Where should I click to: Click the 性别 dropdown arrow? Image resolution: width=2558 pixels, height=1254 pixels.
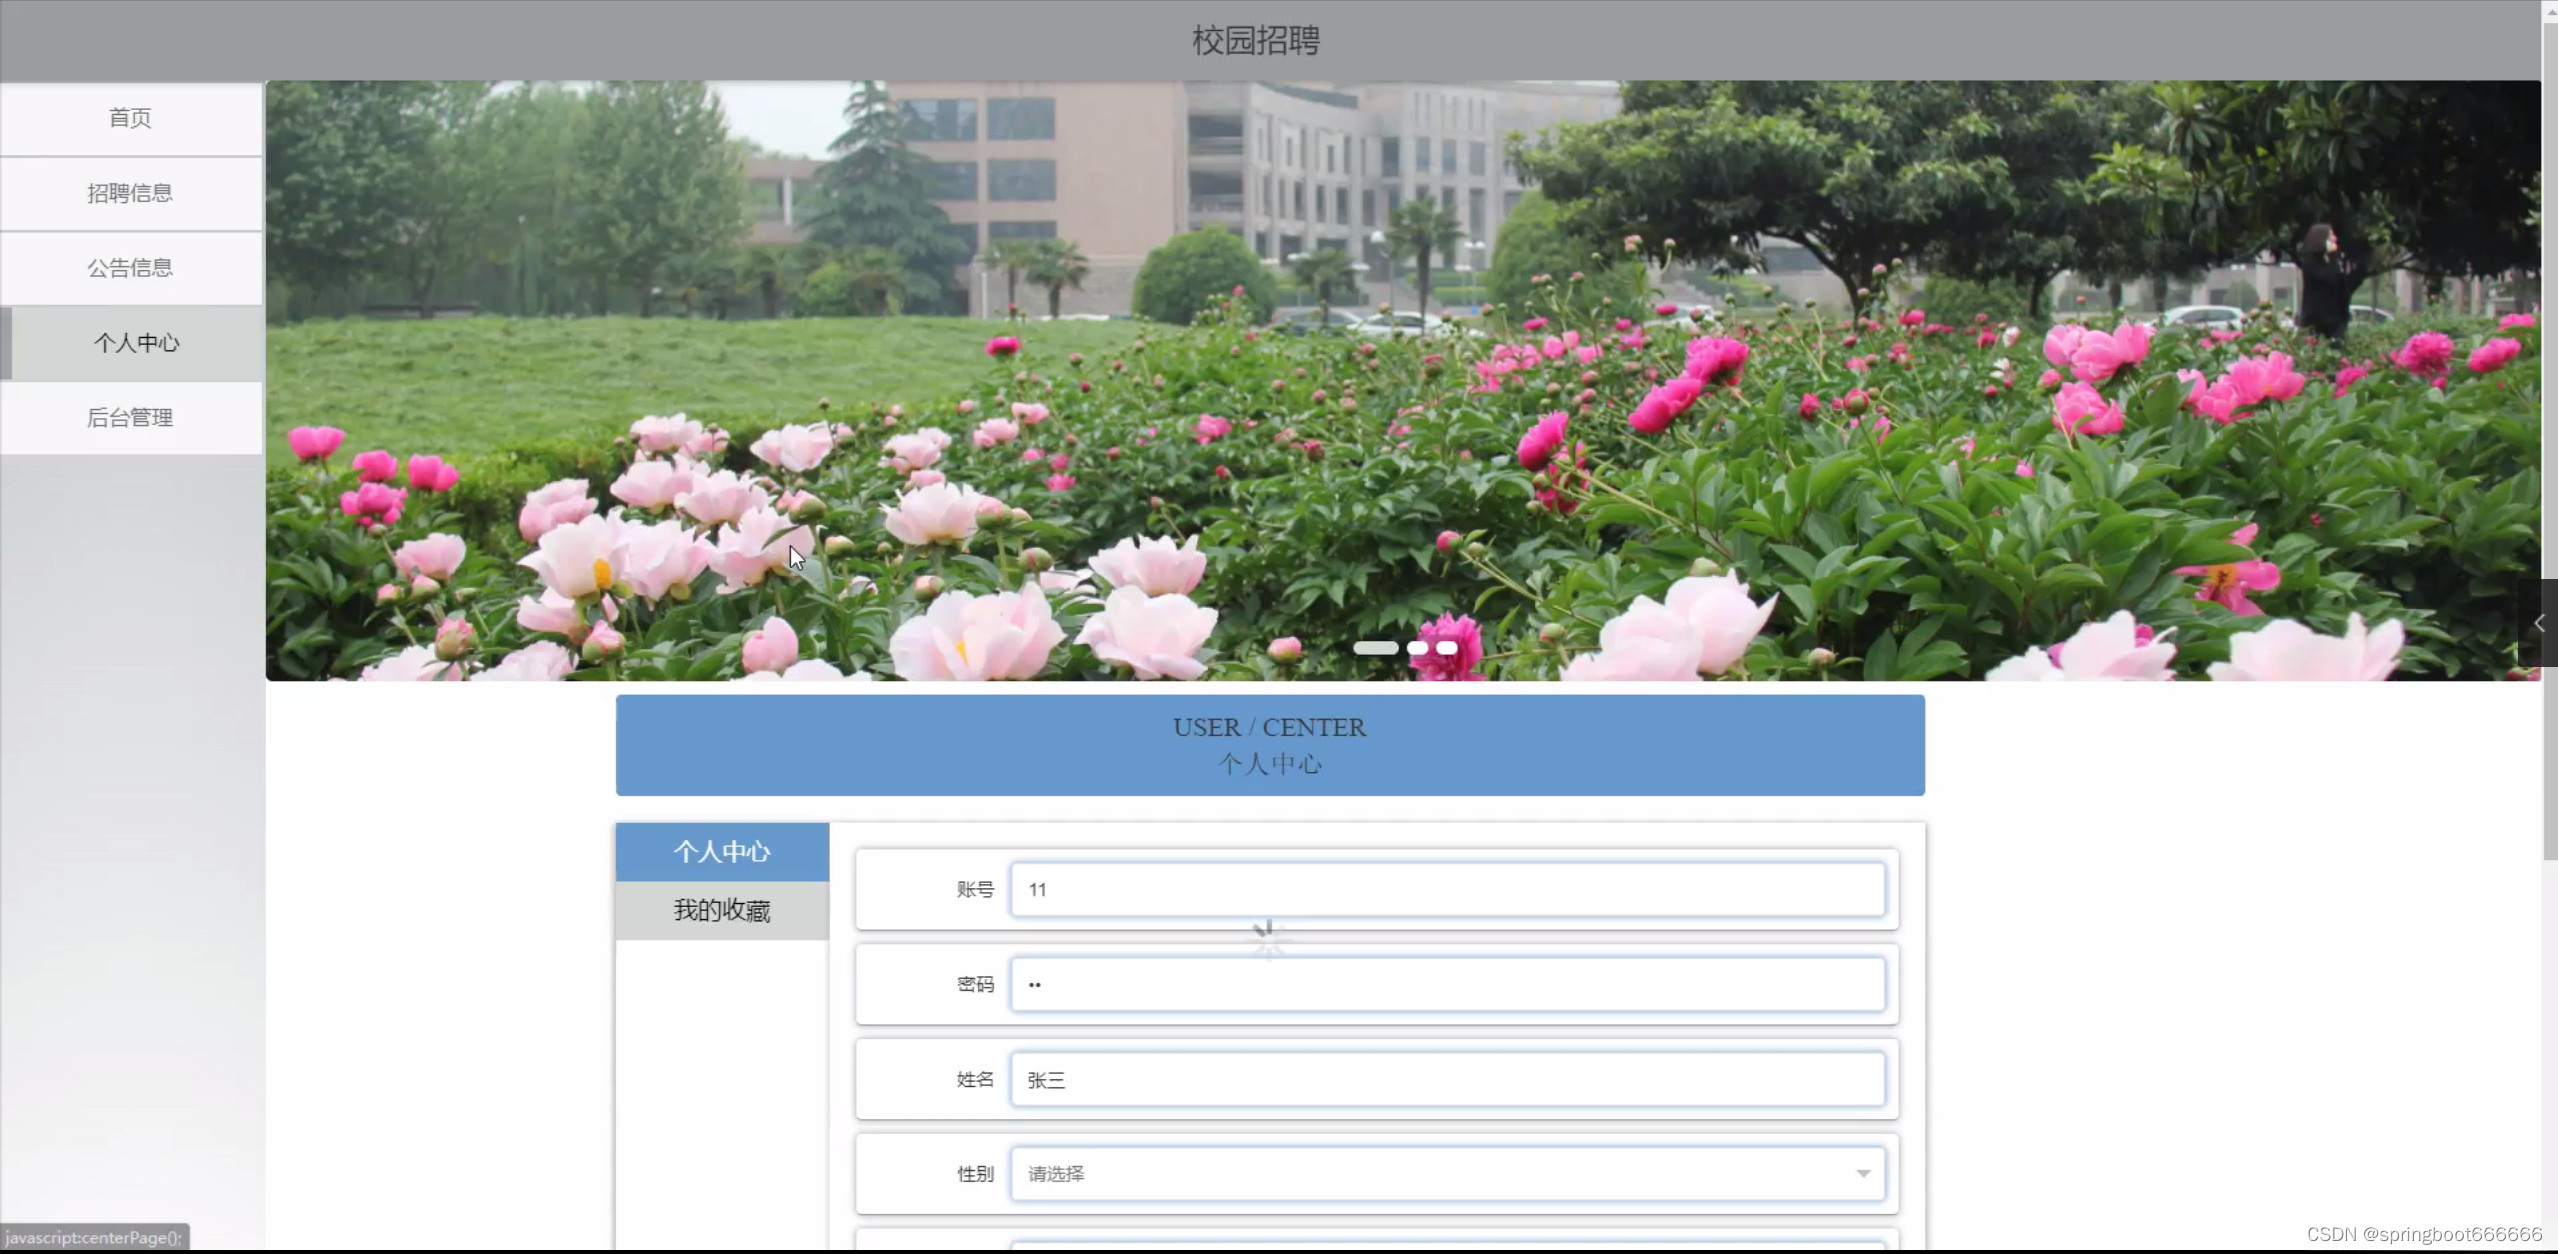(1862, 1173)
